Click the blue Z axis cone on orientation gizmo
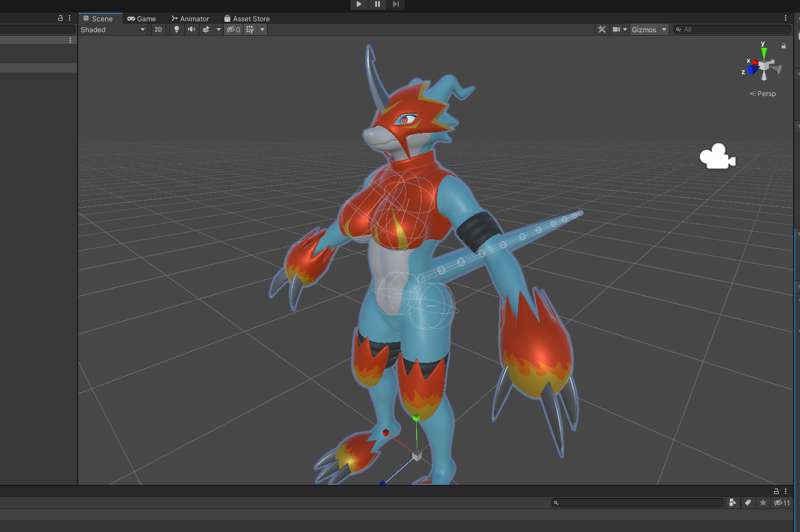This screenshot has height=532, width=800. [752, 70]
